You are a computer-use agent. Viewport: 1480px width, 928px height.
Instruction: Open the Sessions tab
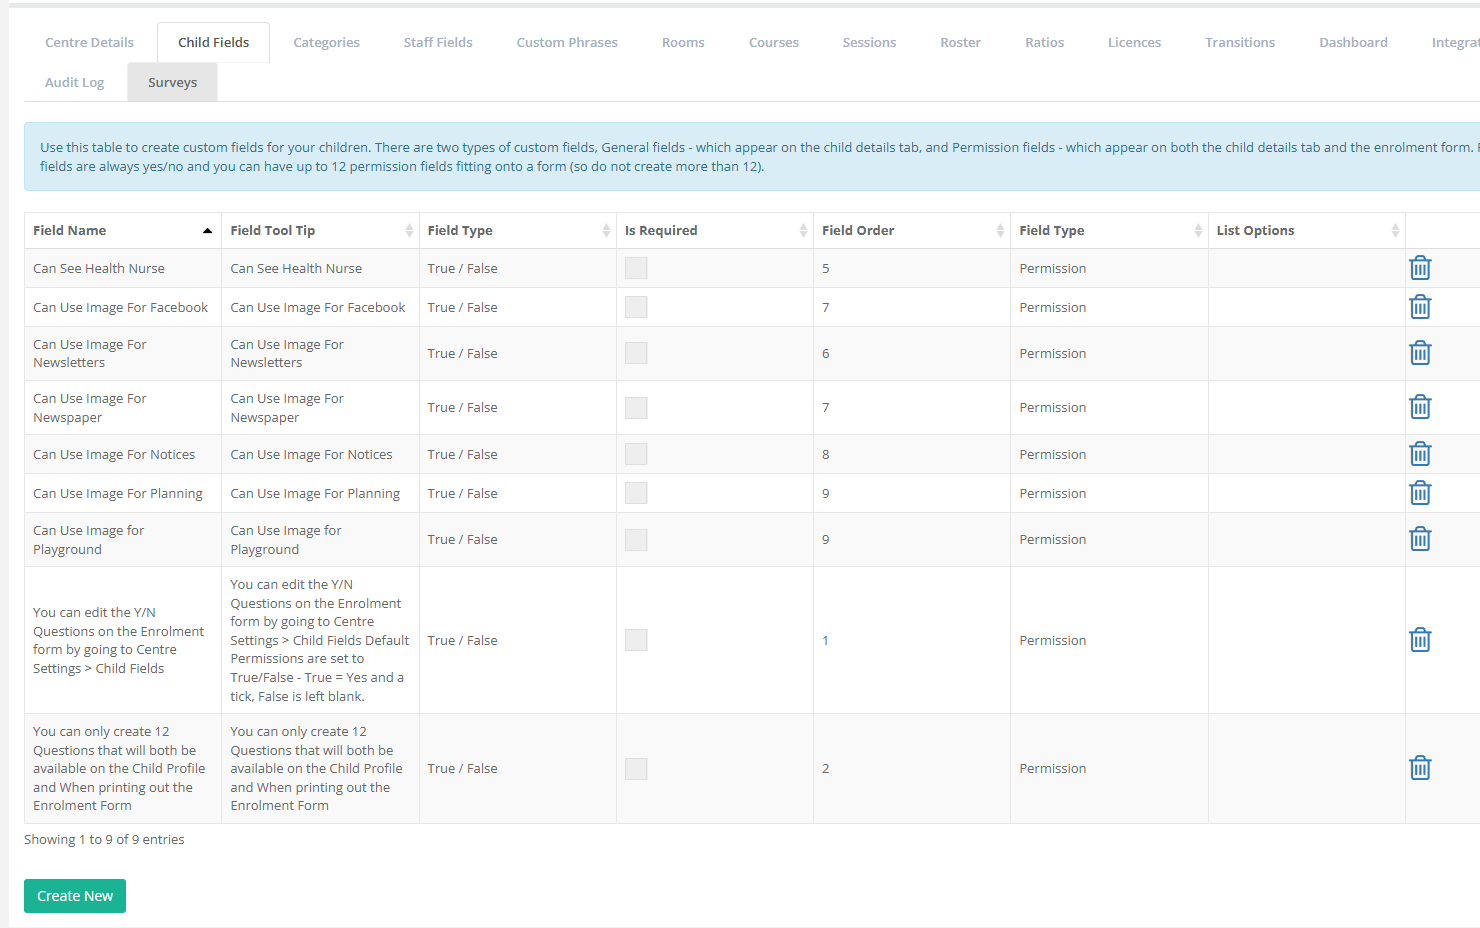pyautogui.click(x=869, y=42)
